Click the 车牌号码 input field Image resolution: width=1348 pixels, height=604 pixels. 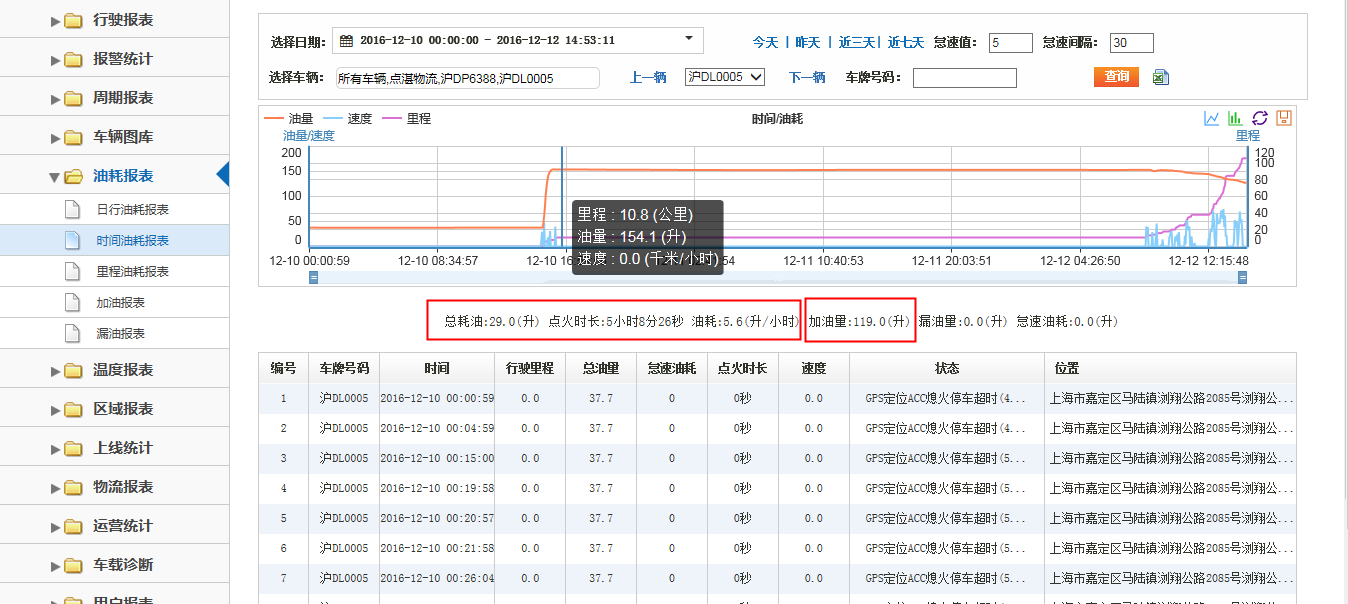[963, 76]
